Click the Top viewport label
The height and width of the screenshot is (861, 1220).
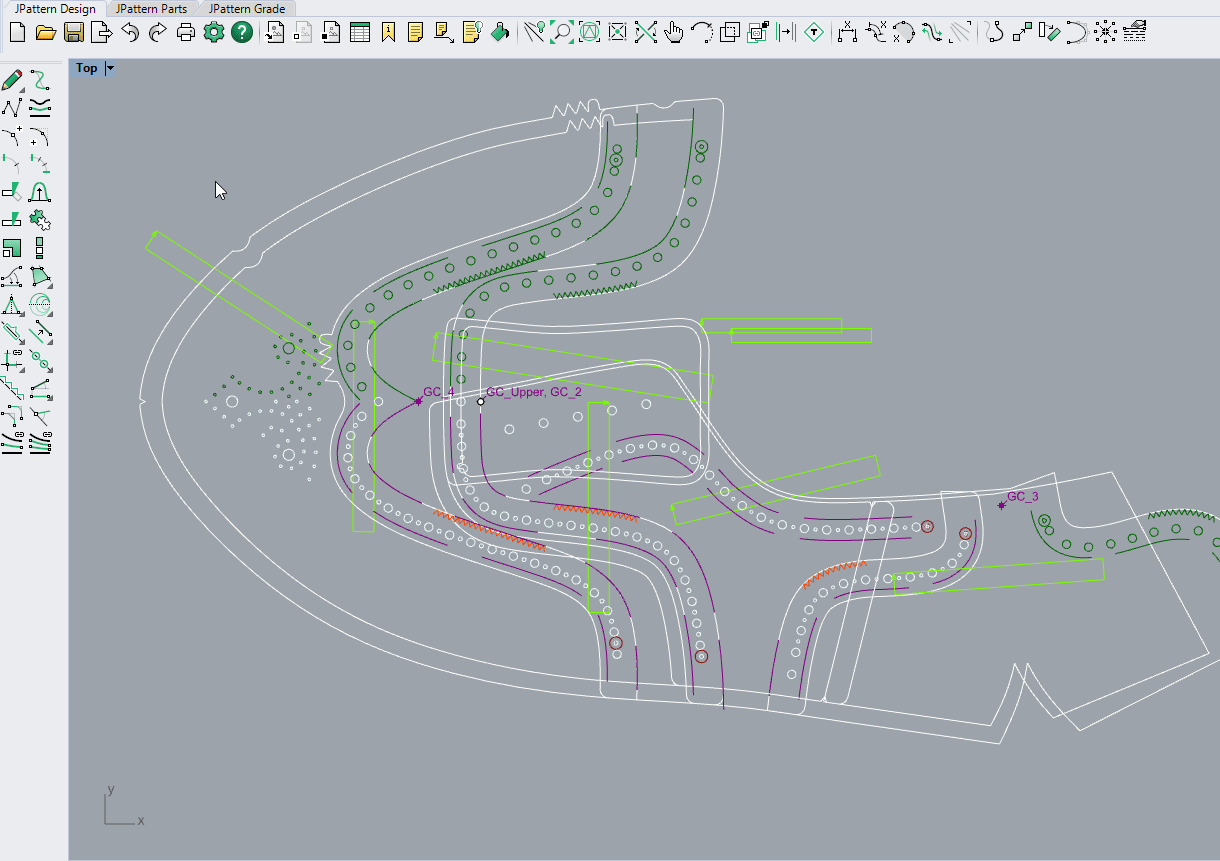tap(87, 68)
